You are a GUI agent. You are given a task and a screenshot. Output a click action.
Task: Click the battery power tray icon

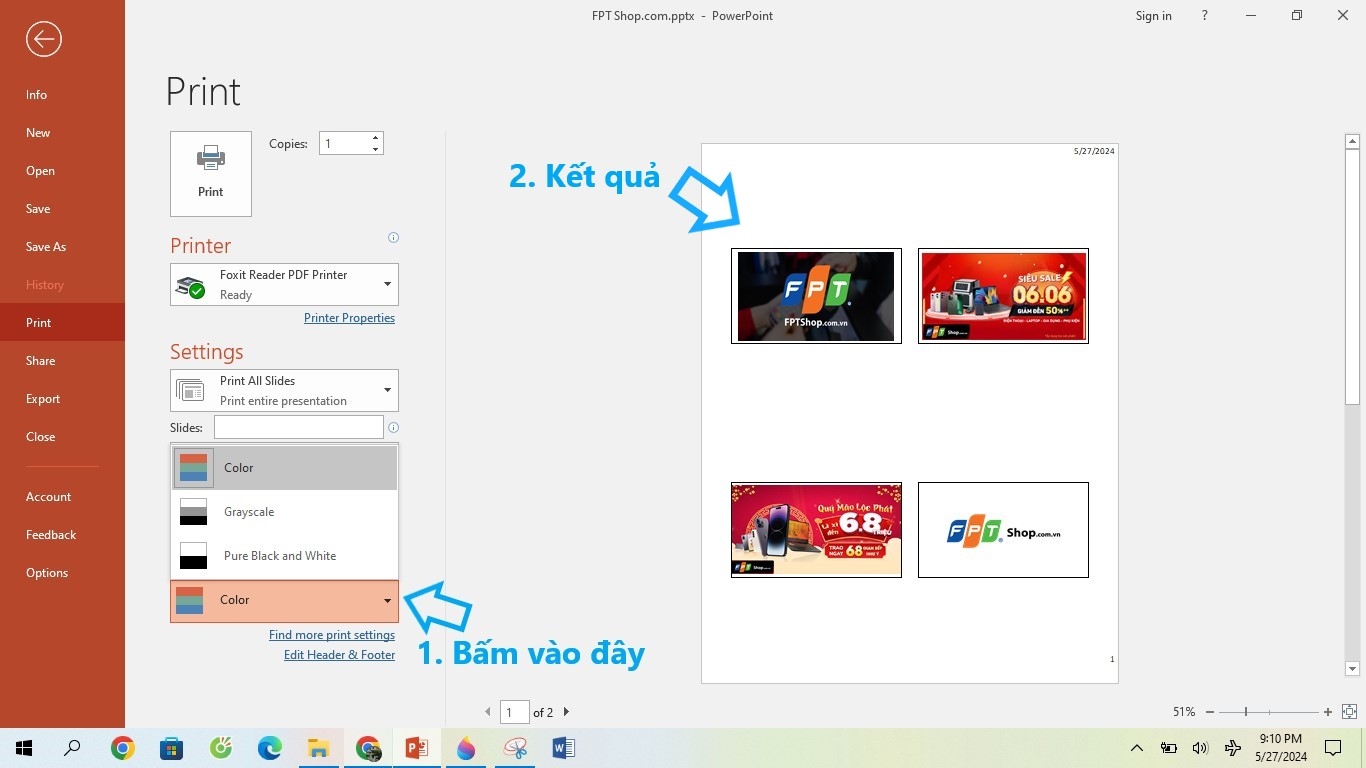pos(1168,748)
